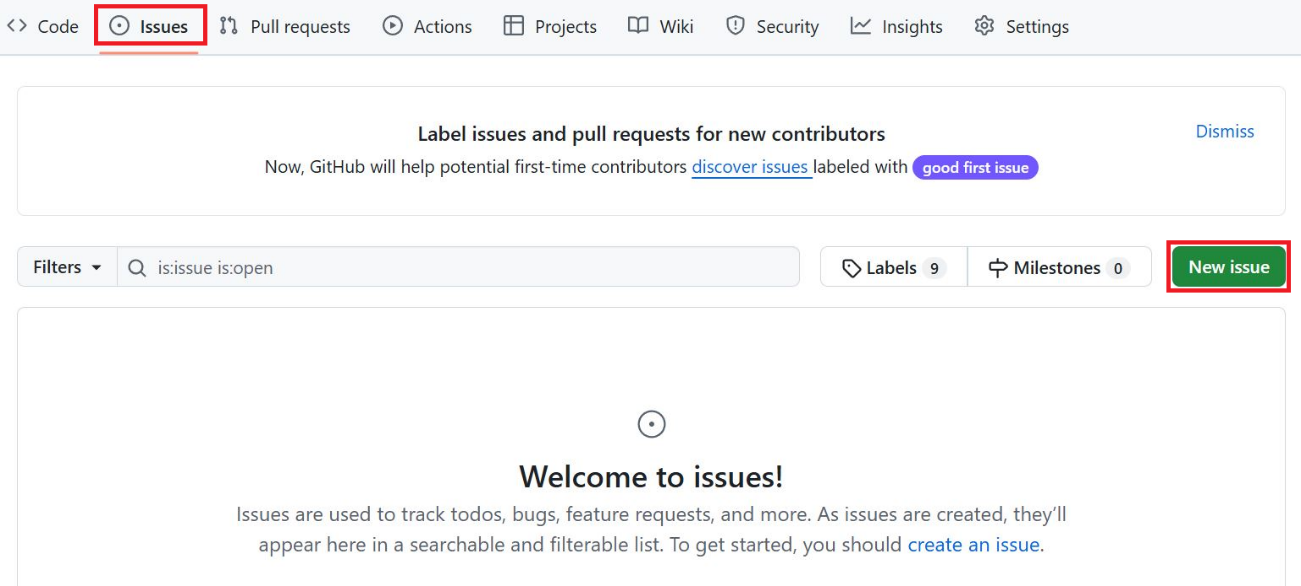Image resolution: width=1301 pixels, height=586 pixels.
Task: Click the issue search field
Action: point(459,267)
